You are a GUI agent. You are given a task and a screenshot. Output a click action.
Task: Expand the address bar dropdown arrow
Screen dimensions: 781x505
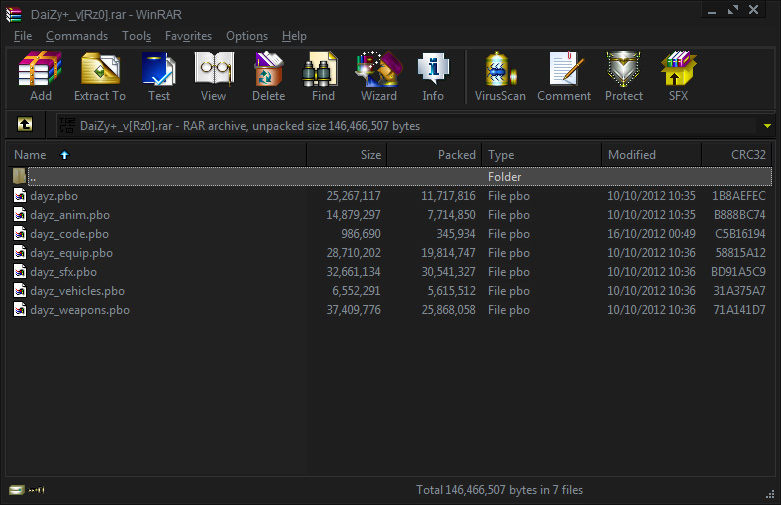click(x=767, y=126)
